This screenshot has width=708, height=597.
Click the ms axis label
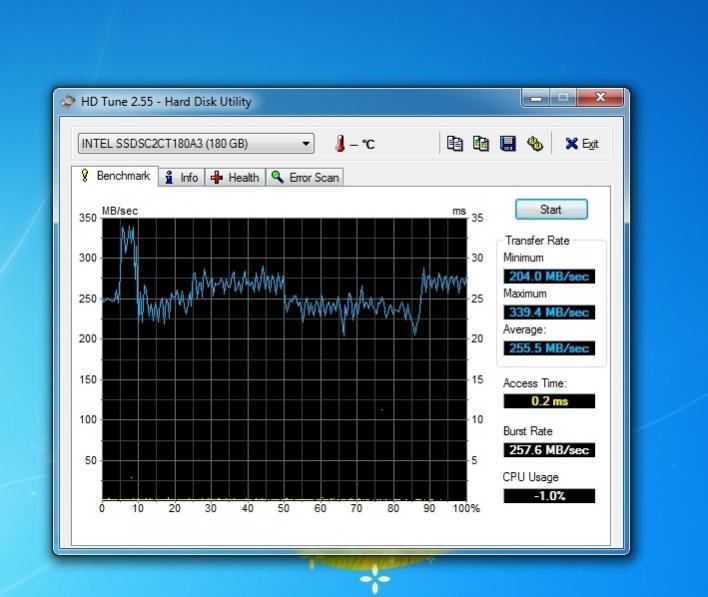coord(459,211)
